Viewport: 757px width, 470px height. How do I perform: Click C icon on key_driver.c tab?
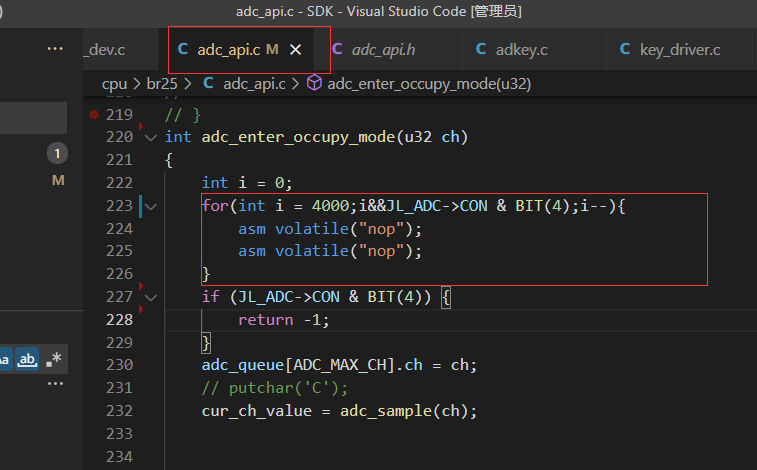tap(625, 49)
